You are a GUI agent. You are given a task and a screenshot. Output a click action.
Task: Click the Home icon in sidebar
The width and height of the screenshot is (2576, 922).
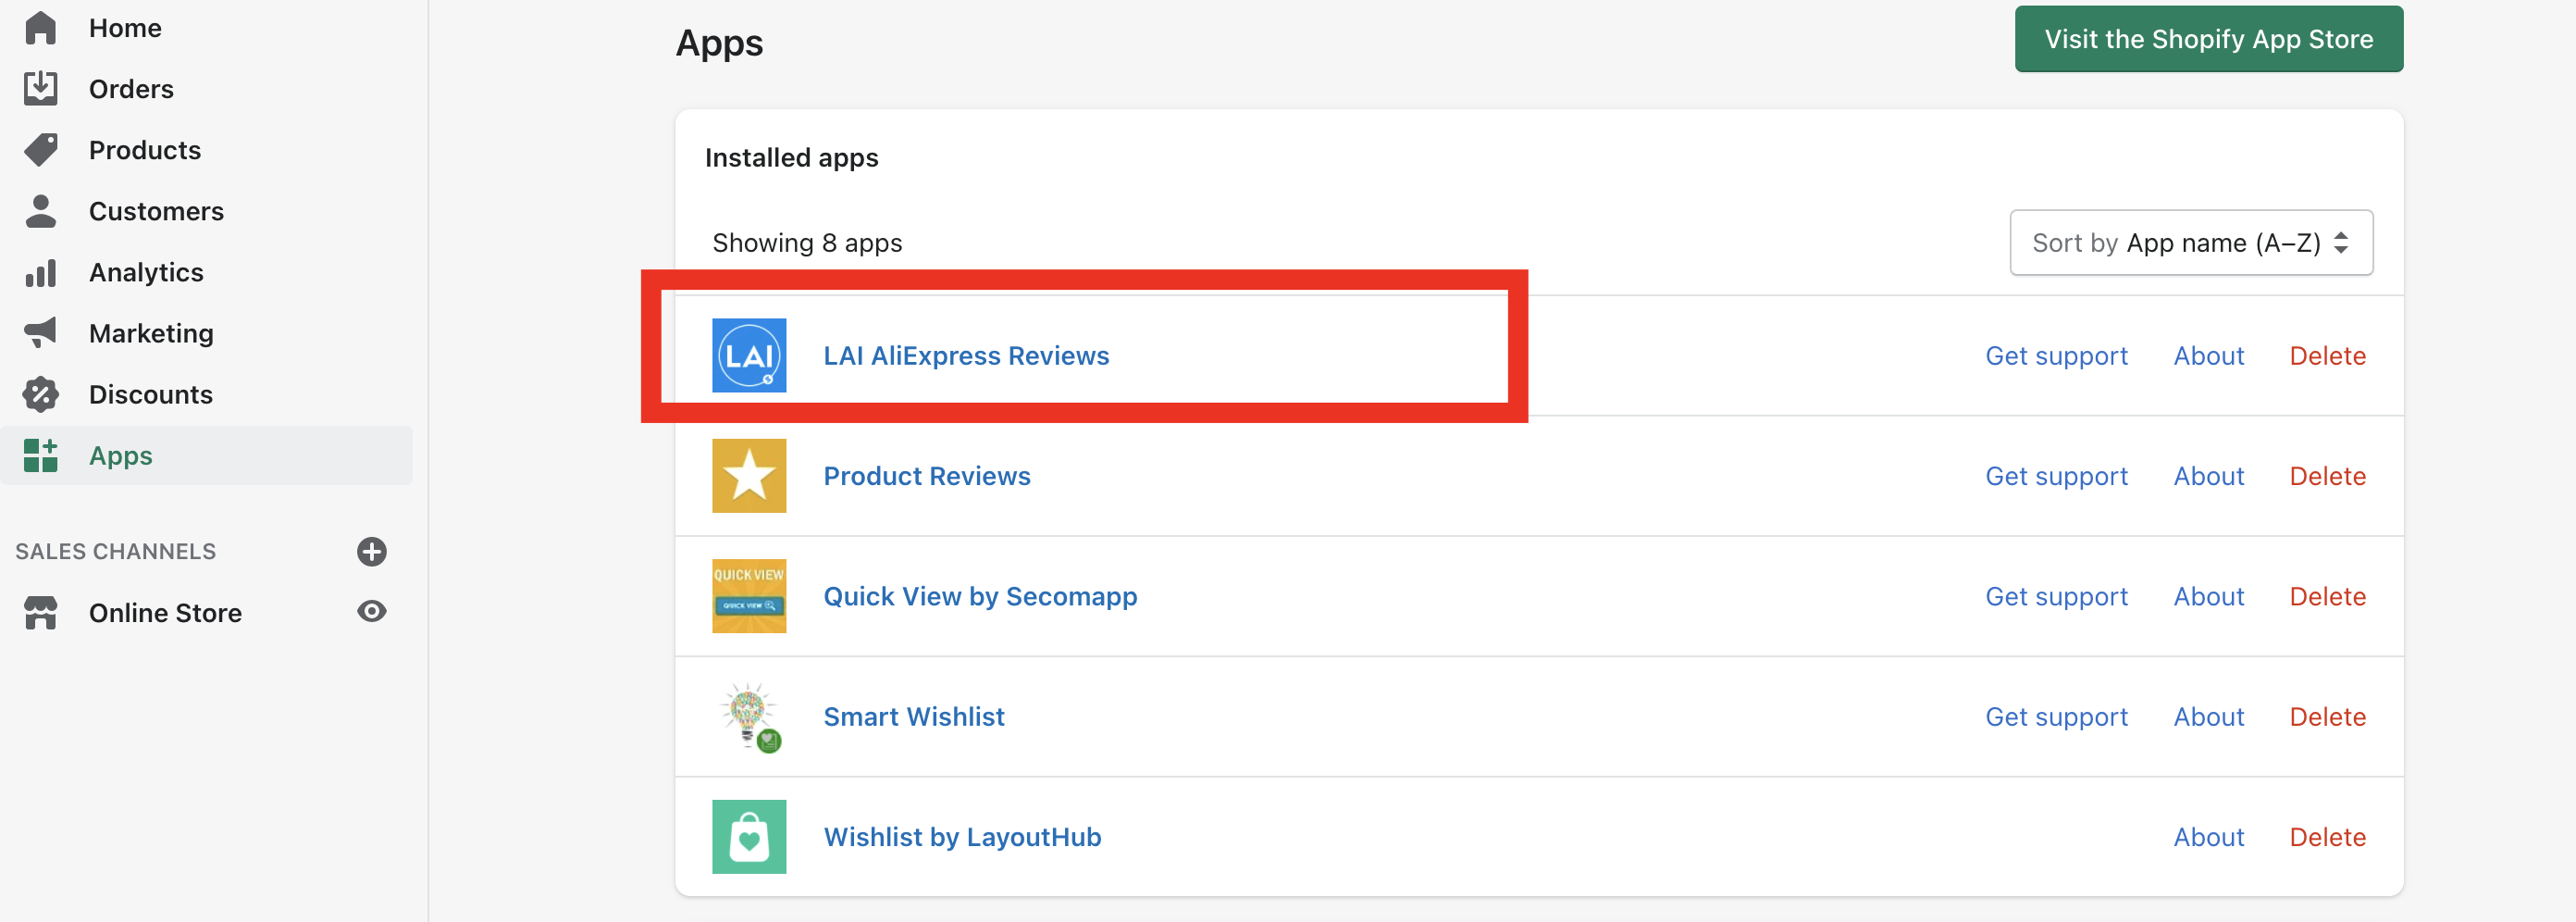tap(40, 28)
